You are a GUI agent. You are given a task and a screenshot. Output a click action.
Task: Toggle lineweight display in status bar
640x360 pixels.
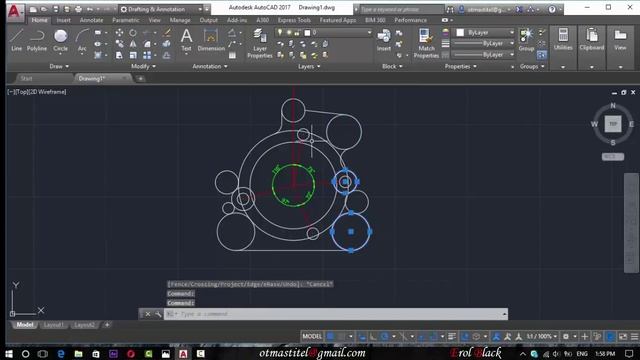pyautogui.click(x=451, y=336)
